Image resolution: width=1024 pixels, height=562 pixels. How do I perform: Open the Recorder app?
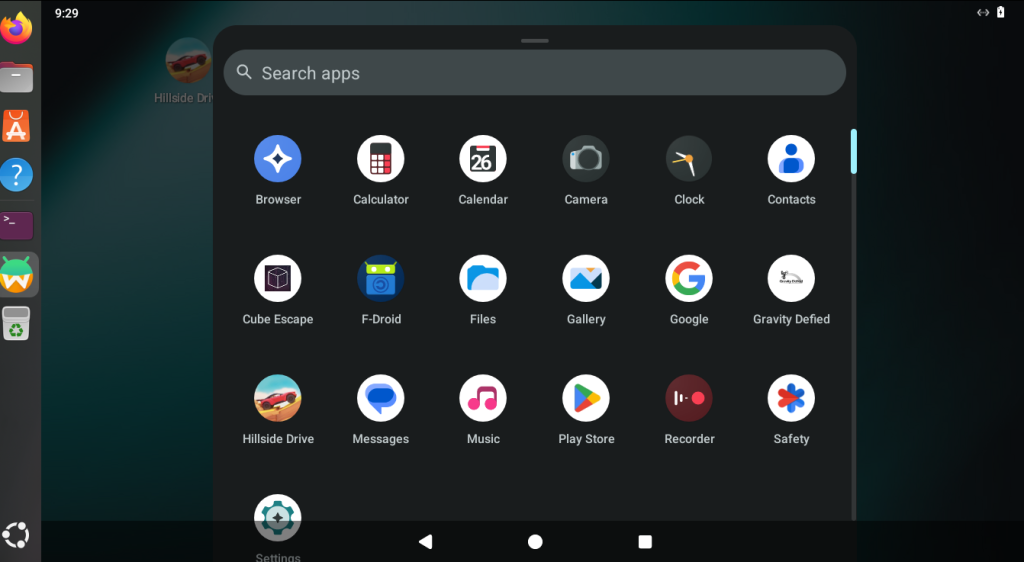tap(689, 399)
